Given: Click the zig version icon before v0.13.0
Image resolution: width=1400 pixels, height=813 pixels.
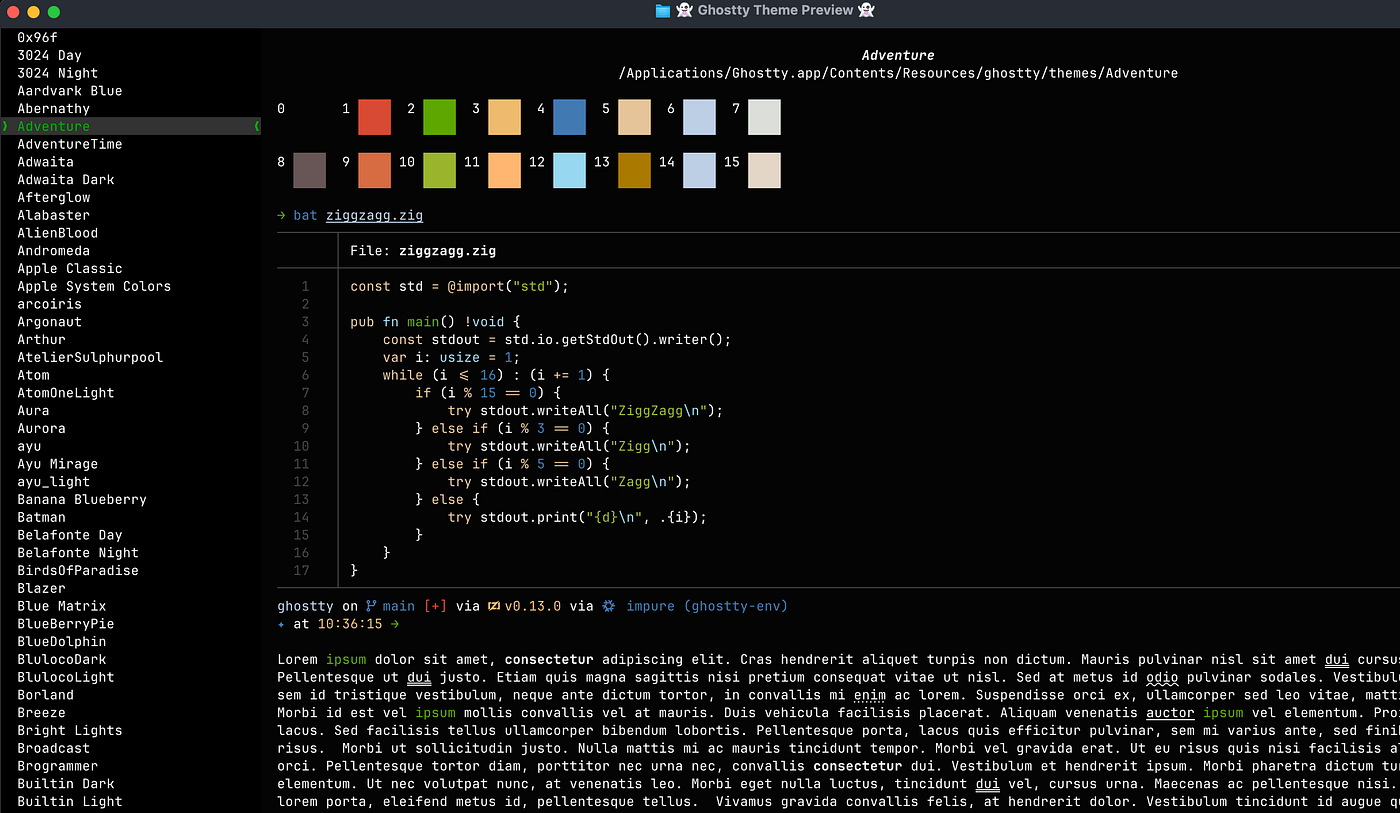Looking at the screenshot, I should coord(493,606).
